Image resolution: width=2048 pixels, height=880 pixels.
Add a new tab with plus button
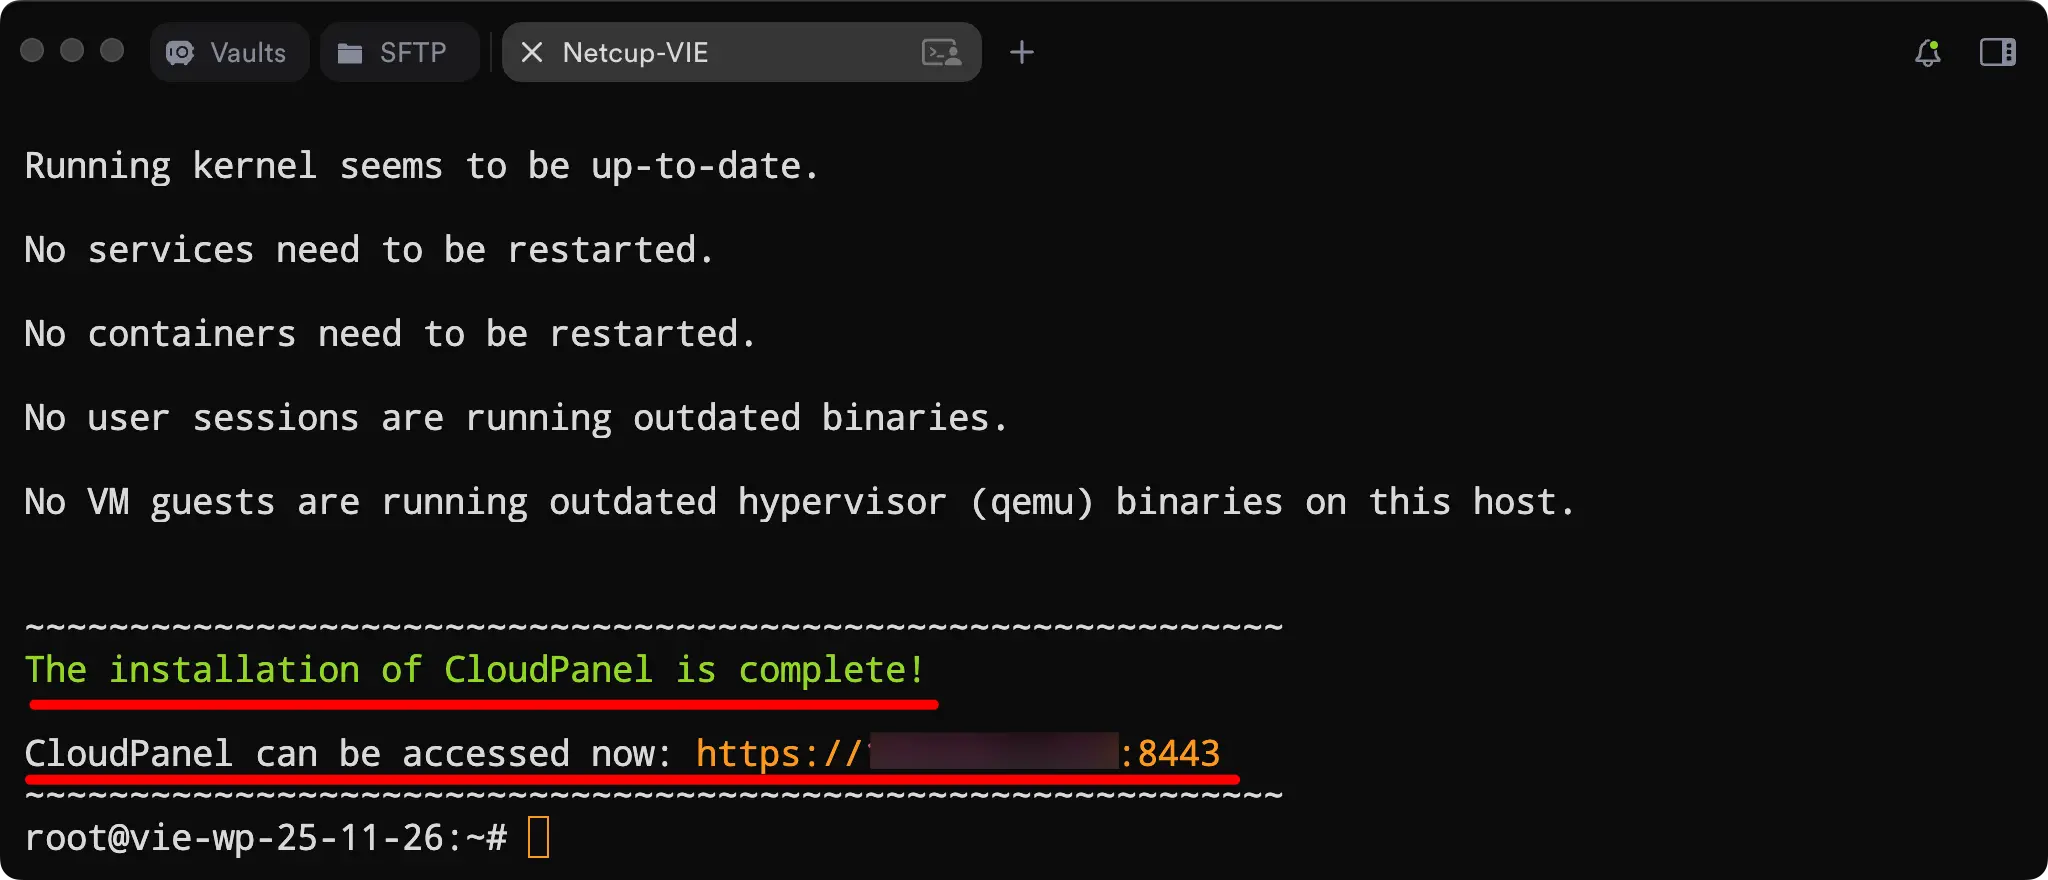point(1021,52)
